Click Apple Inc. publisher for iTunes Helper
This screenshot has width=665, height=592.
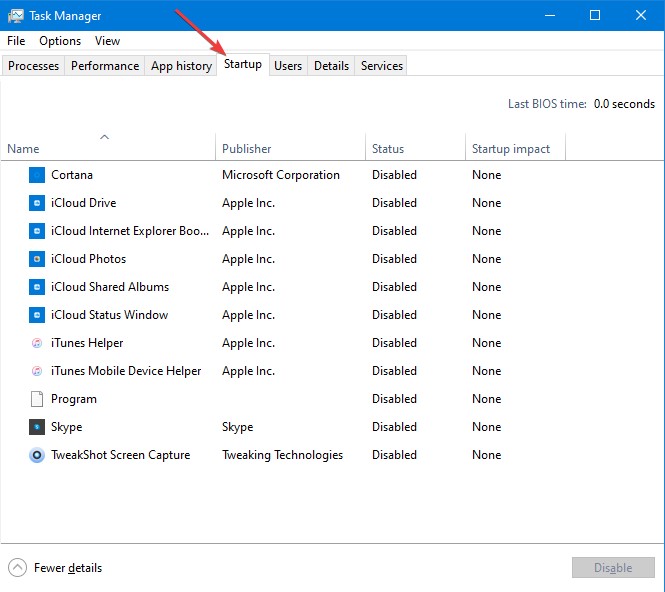pyautogui.click(x=249, y=343)
